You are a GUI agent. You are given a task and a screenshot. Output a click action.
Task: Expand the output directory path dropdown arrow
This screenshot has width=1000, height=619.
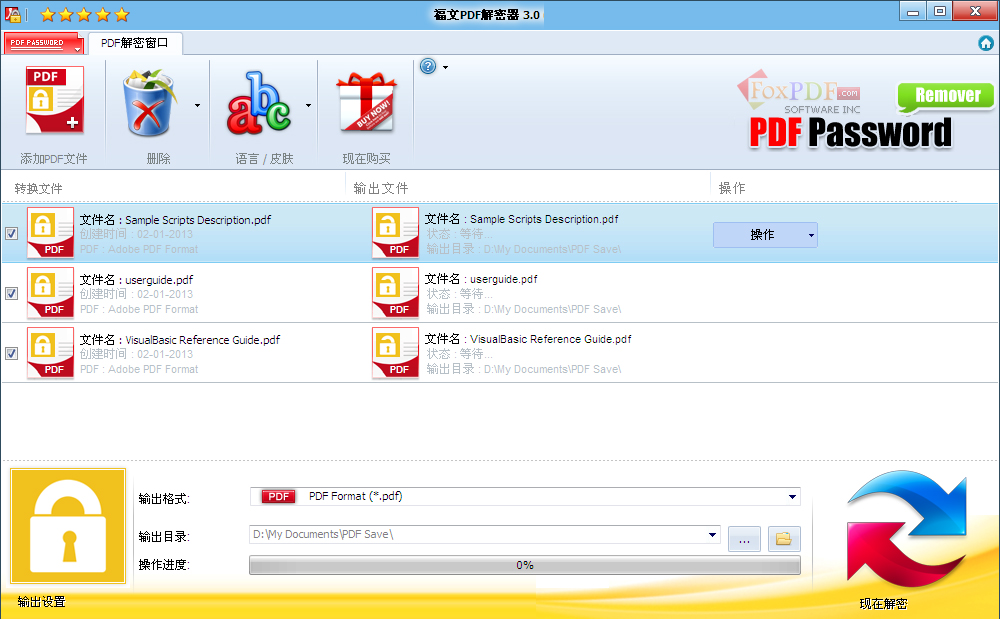click(x=712, y=535)
